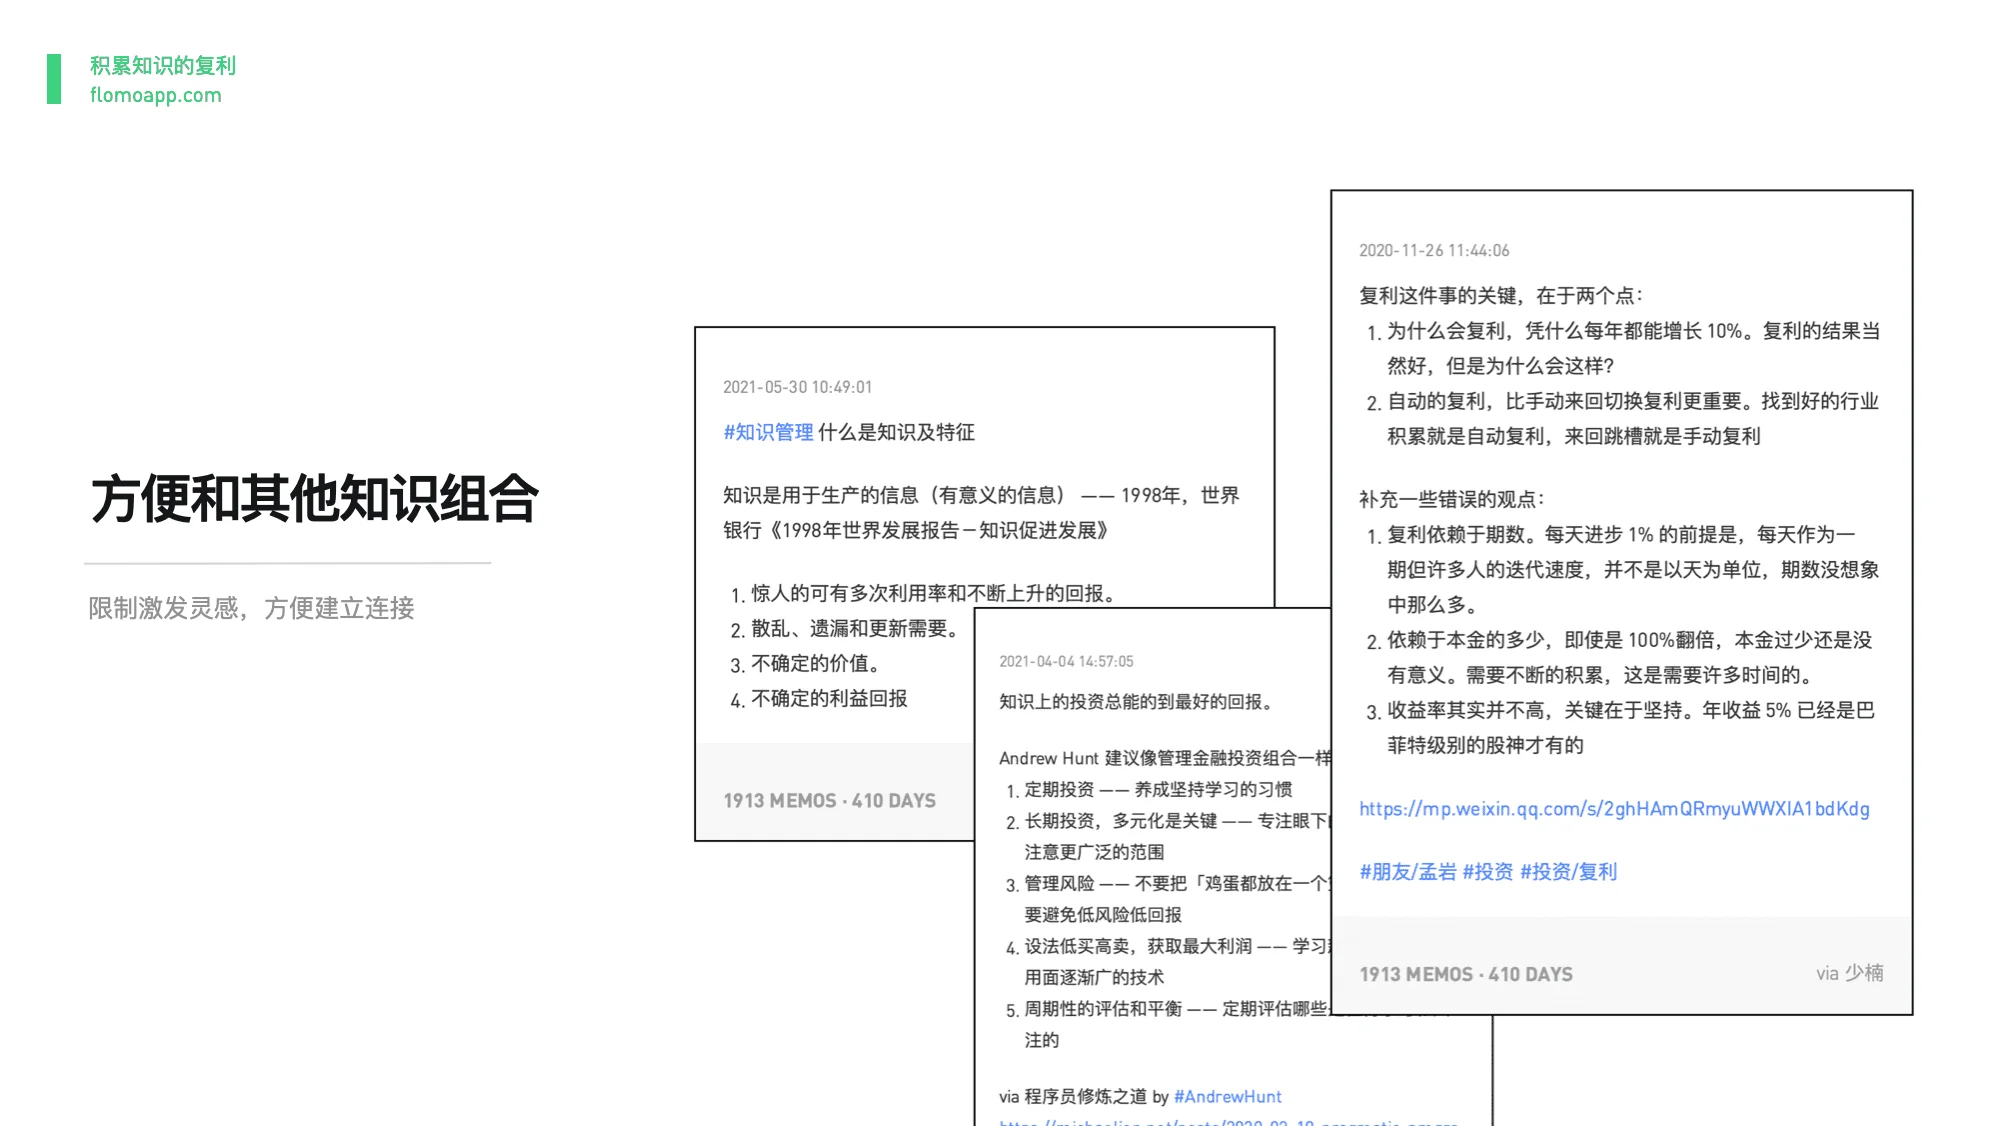Click the flomoapp.com link in header
1998x1126 pixels.
point(155,95)
